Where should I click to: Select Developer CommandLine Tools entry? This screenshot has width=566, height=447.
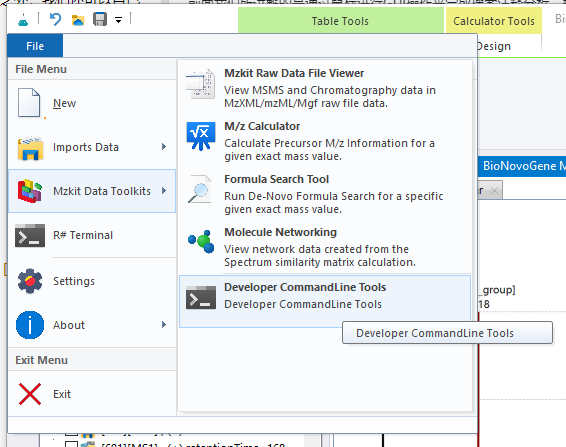click(x=325, y=301)
